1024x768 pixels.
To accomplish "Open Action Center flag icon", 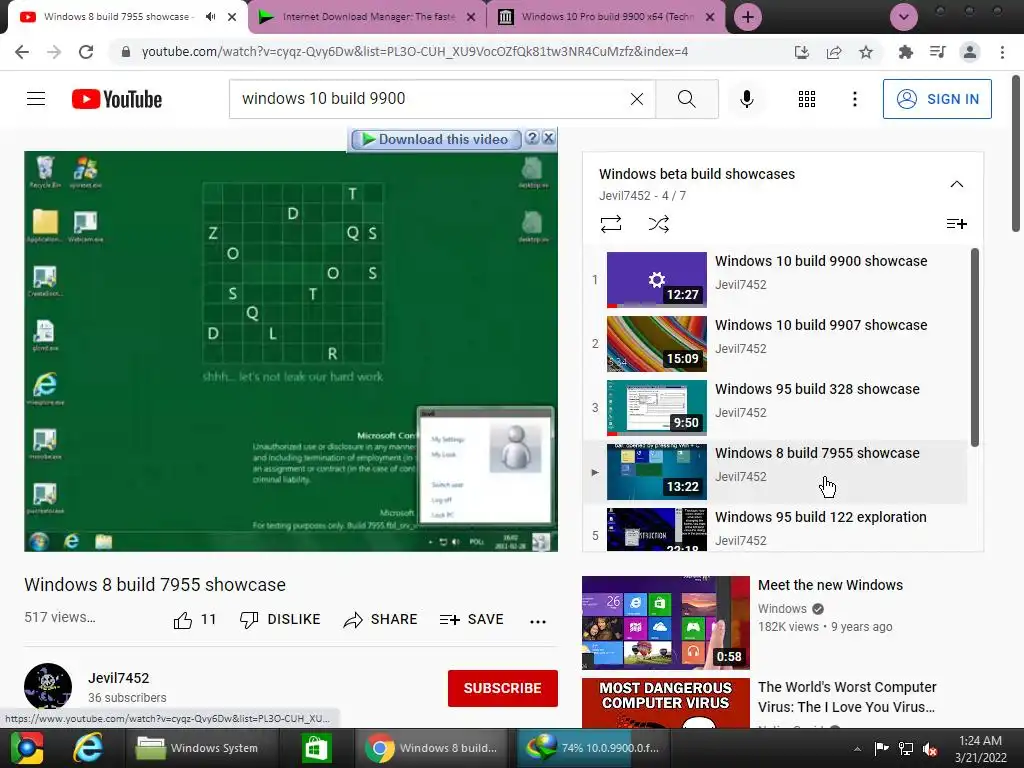I will point(882,748).
